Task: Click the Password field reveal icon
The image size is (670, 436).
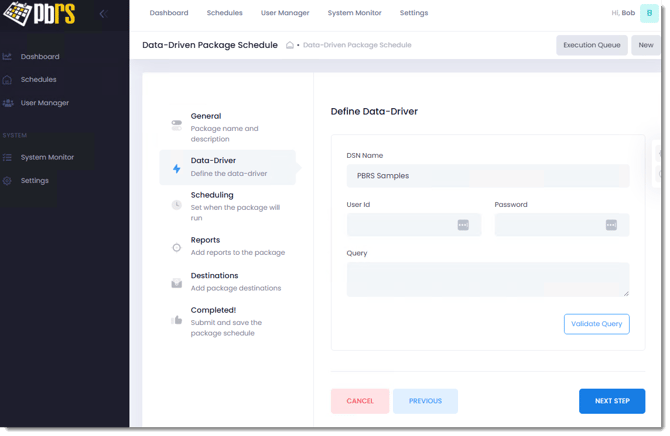Action: [x=611, y=225]
